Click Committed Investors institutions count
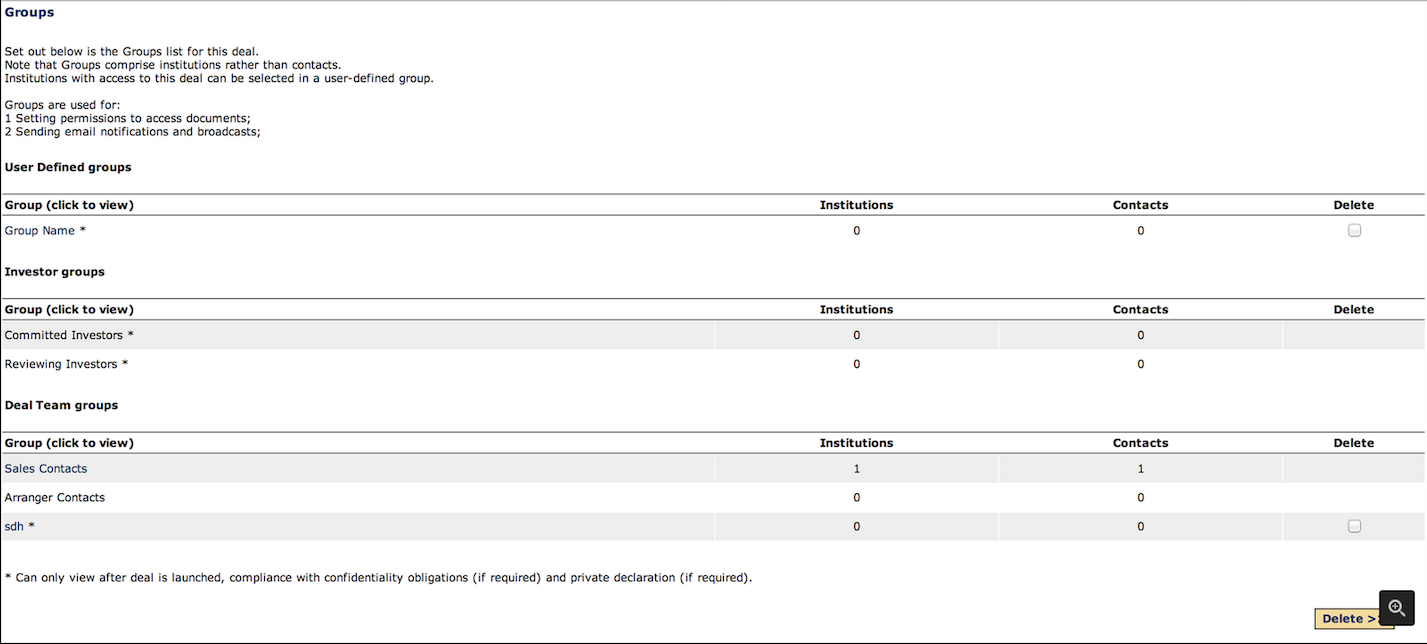 [857, 335]
